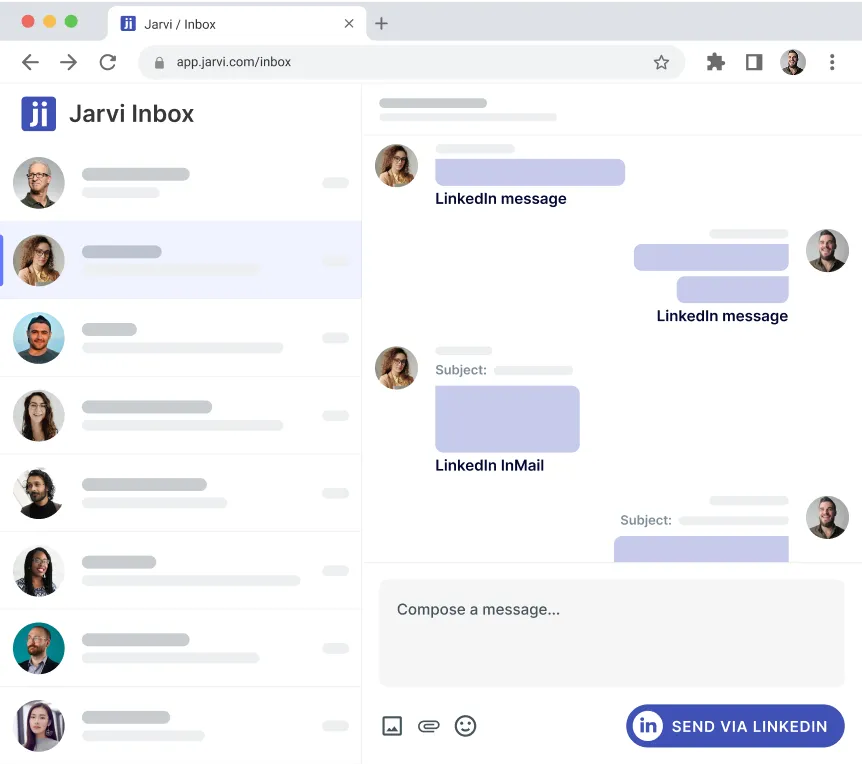Click the Compose a message field
This screenshot has width=862, height=764.
point(611,632)
